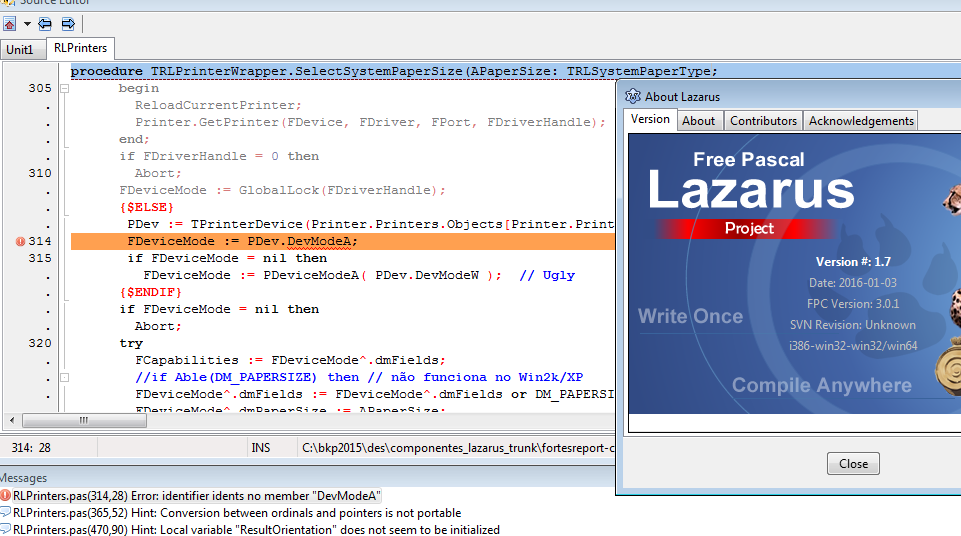The height and width of the screenshot is (536, 961).
Task: Close the About Lazarus dialog with Close button
Action: [x=853, y=464]
